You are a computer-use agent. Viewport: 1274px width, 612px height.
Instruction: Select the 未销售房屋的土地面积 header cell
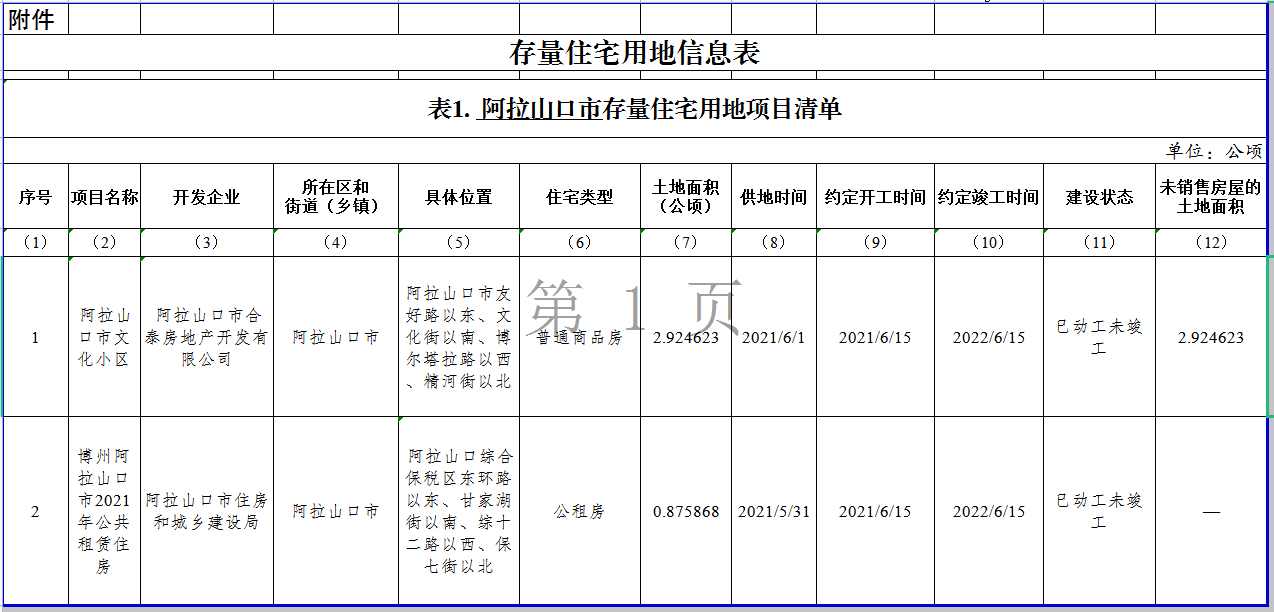(1211, 196)
